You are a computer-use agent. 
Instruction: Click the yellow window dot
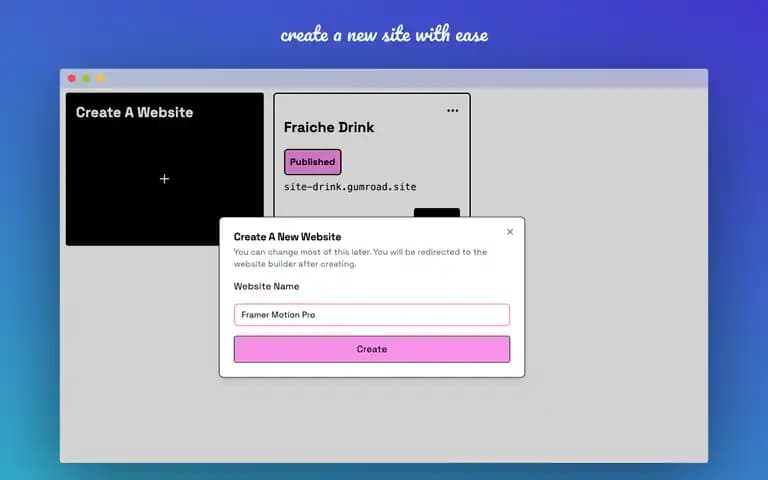tap(100, 78)
